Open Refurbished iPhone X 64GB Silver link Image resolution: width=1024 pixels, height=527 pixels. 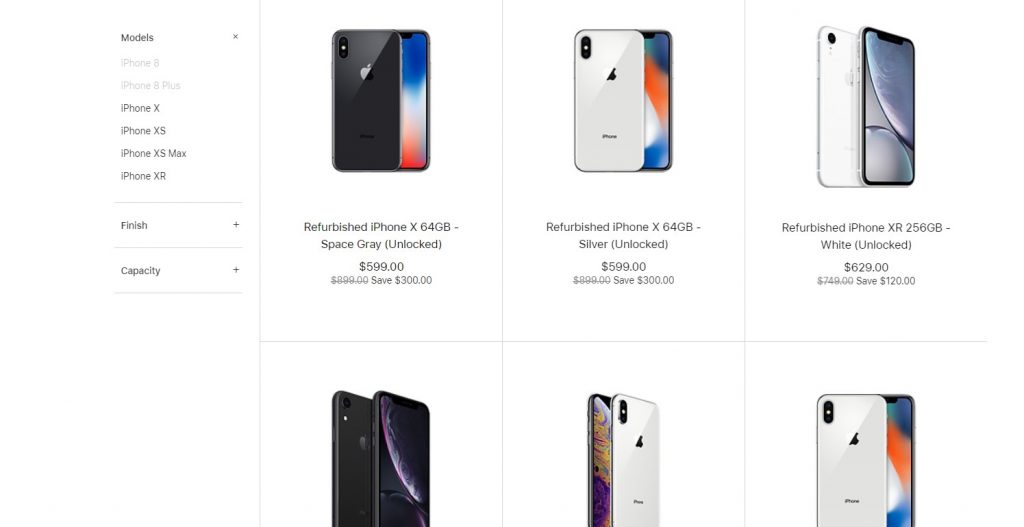(x=623, y=236)
